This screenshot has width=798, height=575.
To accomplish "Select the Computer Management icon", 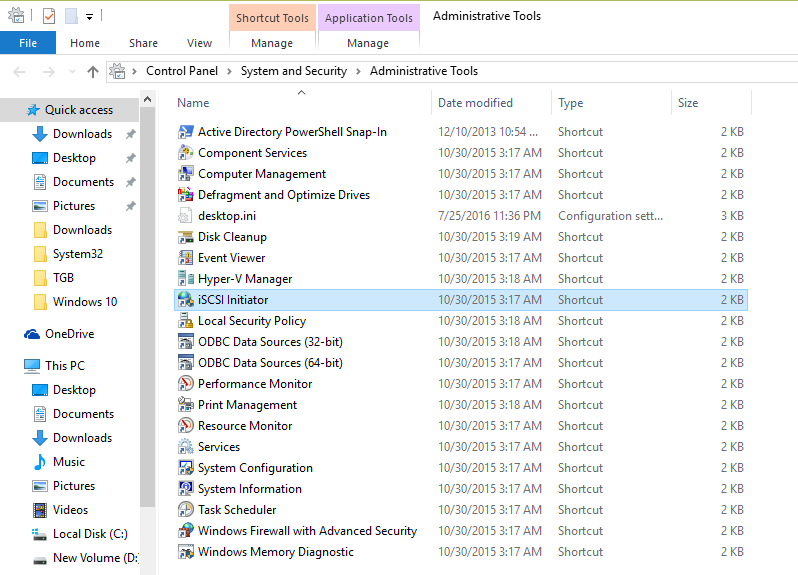I will coord(185,174).
